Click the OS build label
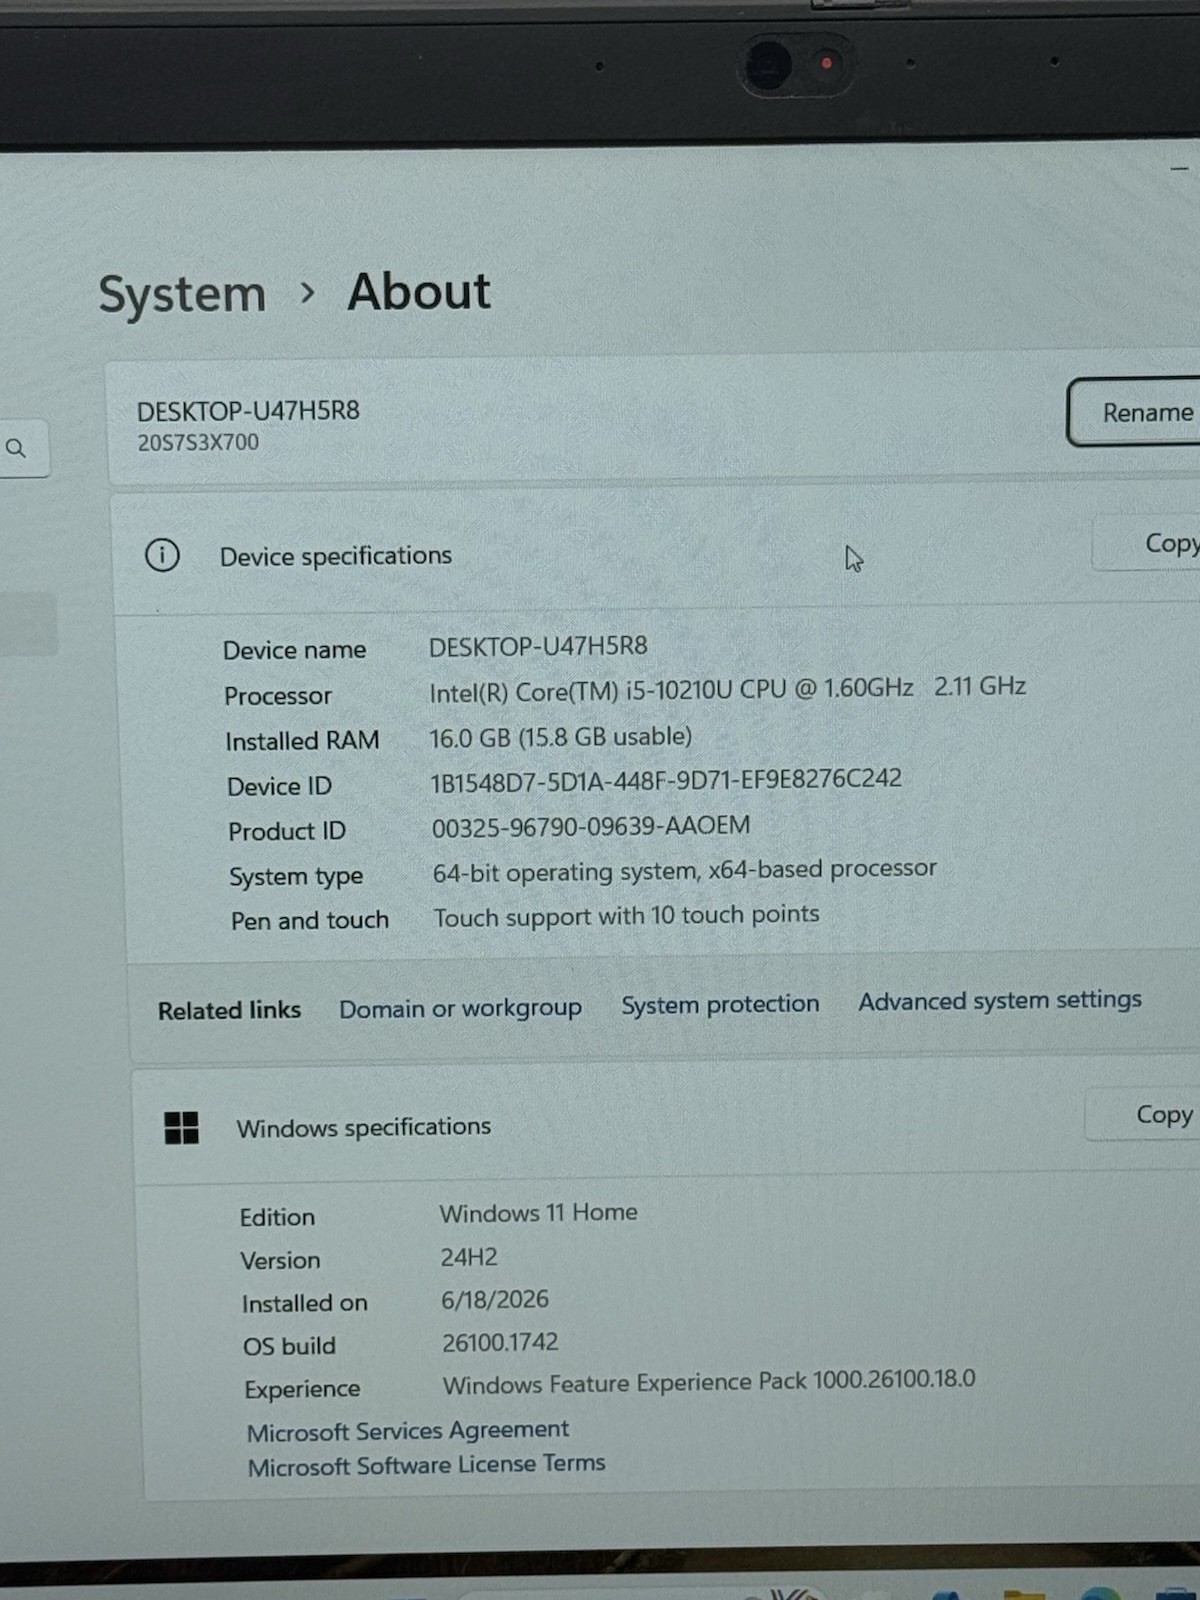The height and width of the screenshot is (1600, 1200). click(x=289, y=1346)
